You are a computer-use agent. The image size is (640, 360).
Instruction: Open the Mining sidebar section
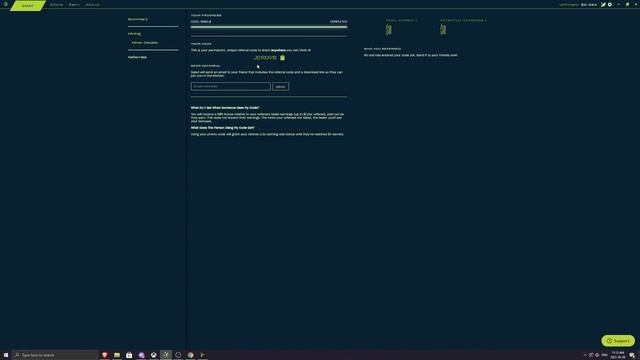point(134,33)
